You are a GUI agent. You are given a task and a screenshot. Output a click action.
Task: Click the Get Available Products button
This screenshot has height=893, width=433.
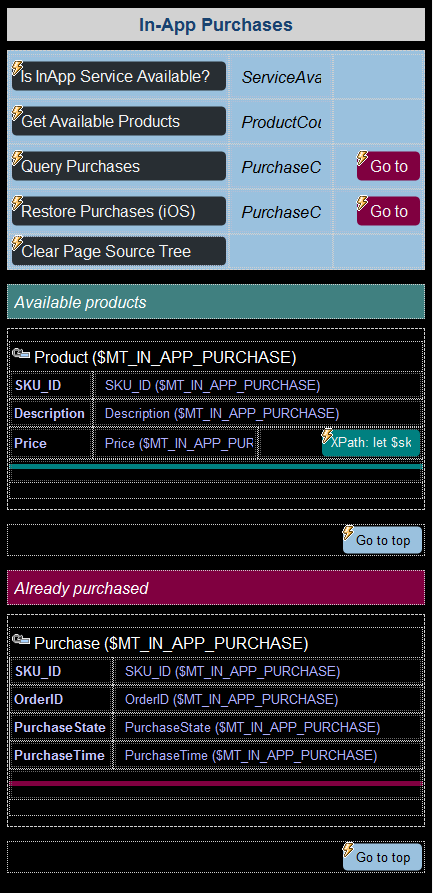tap(119, 121)
